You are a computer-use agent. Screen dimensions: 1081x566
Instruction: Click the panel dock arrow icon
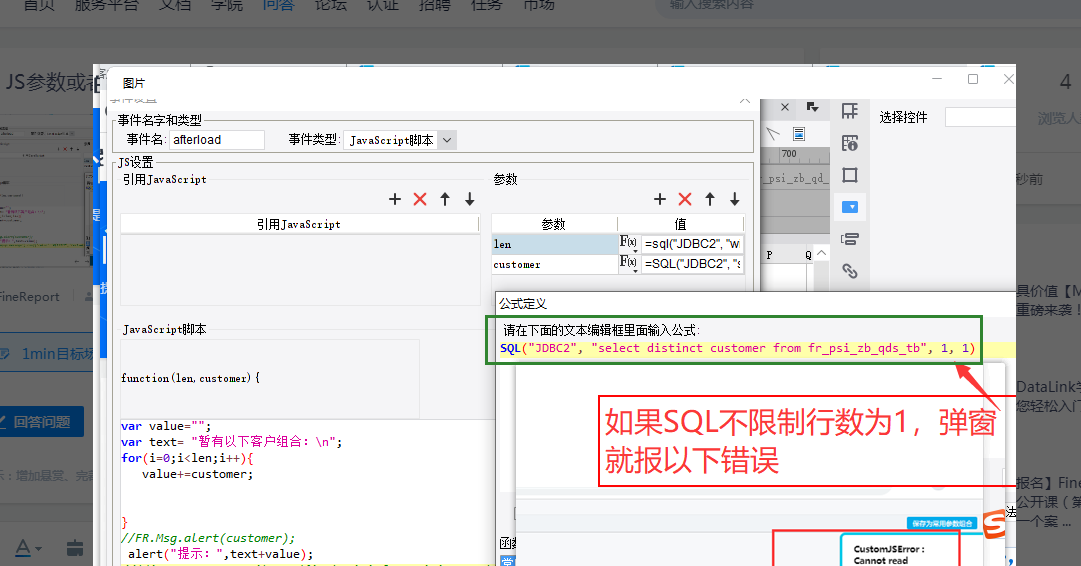coord(812,107)
